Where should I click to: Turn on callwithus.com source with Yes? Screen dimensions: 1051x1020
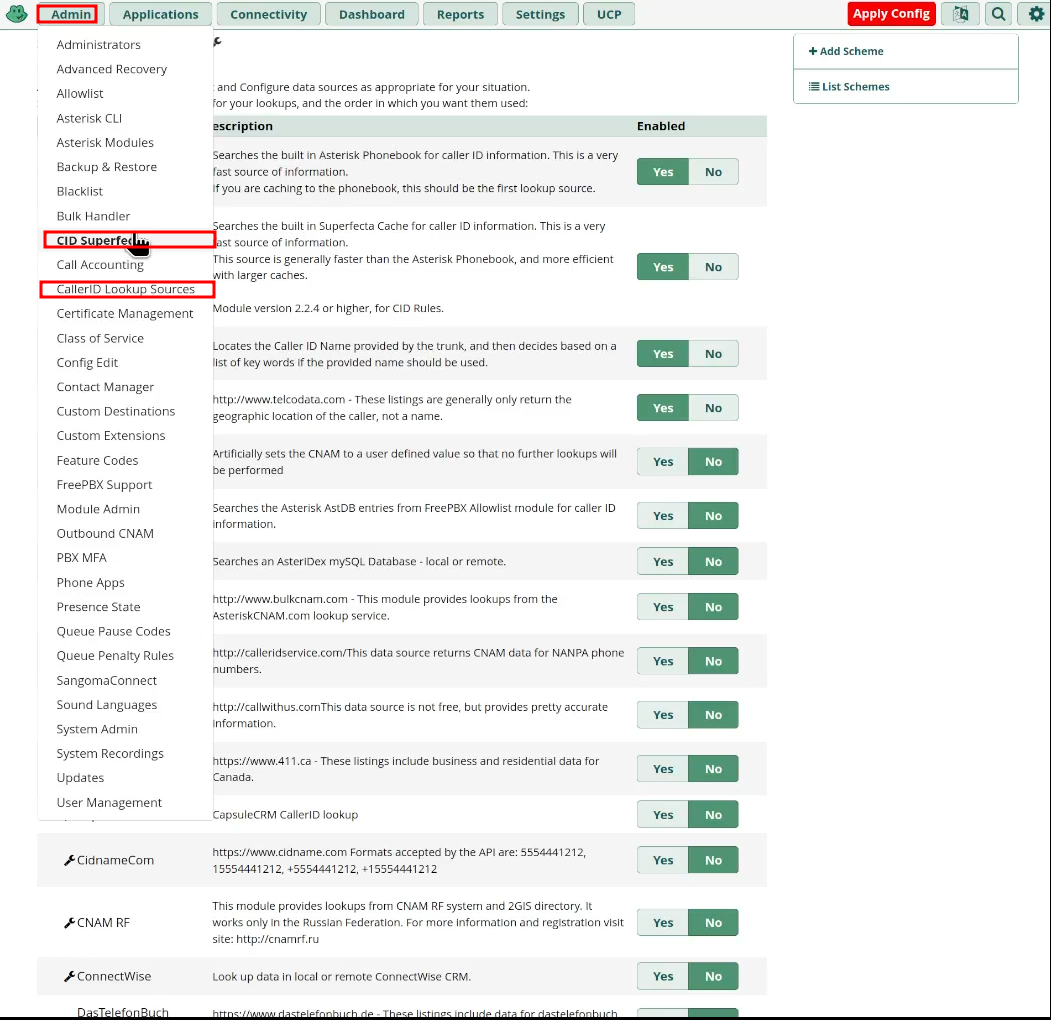click(x=662, y=715)
